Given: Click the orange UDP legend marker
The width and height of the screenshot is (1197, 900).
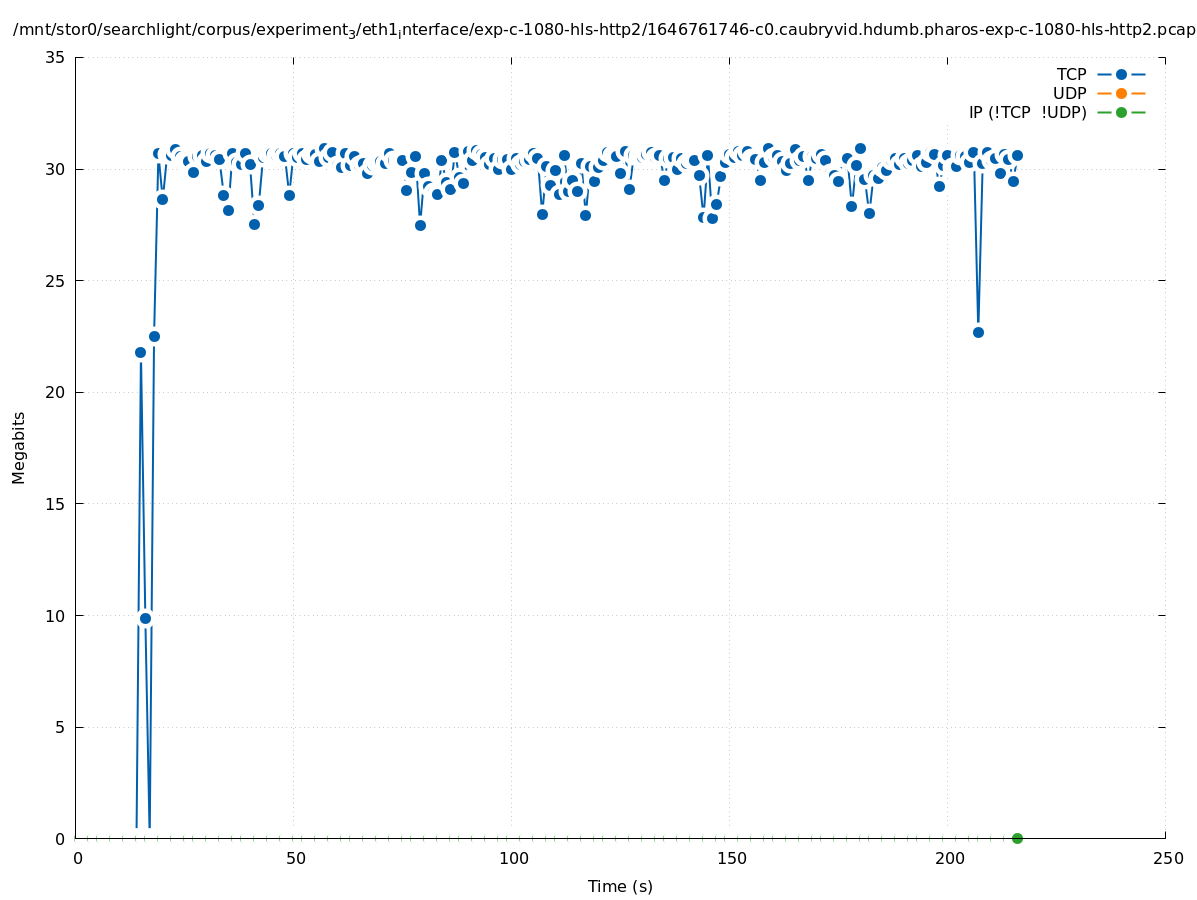Looking at the screenshot, I should [1121, 93].
